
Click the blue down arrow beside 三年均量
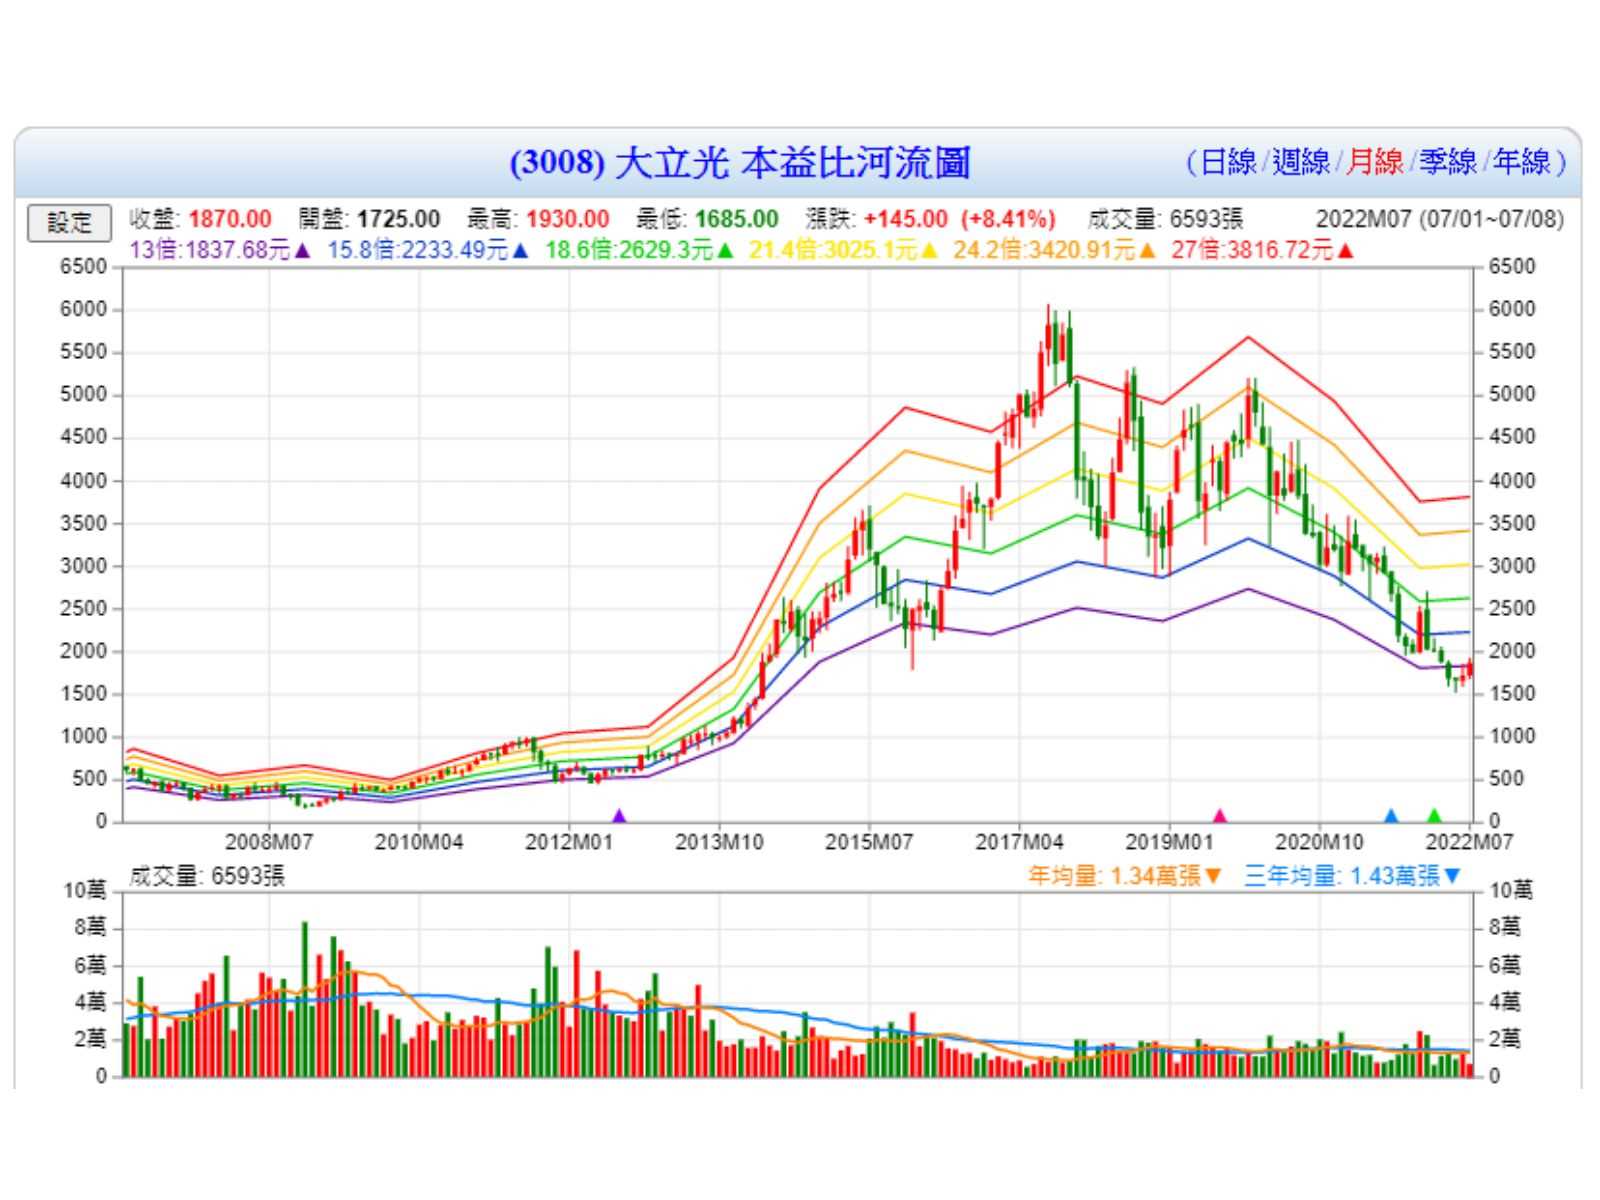[1453, 877]
